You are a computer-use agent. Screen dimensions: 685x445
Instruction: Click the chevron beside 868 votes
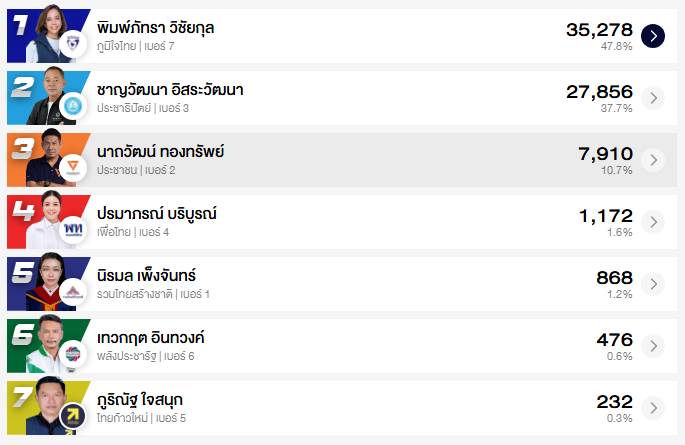[652, 284]
